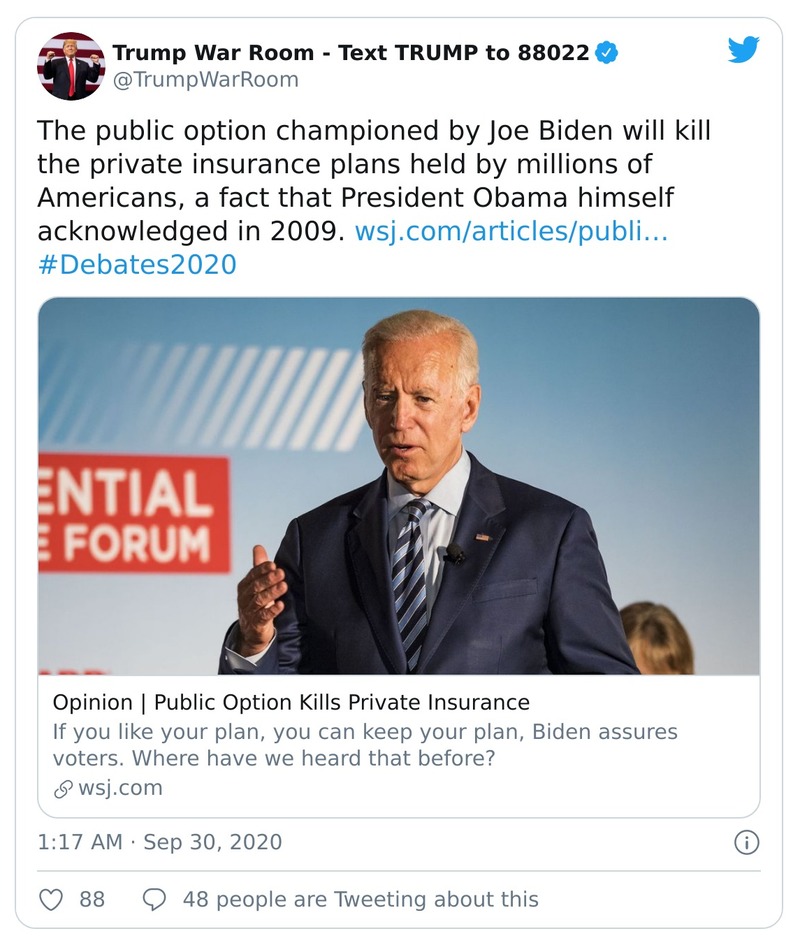
Task: Click the like count 88
Action: pyautogui.click(x=92, y=899)
